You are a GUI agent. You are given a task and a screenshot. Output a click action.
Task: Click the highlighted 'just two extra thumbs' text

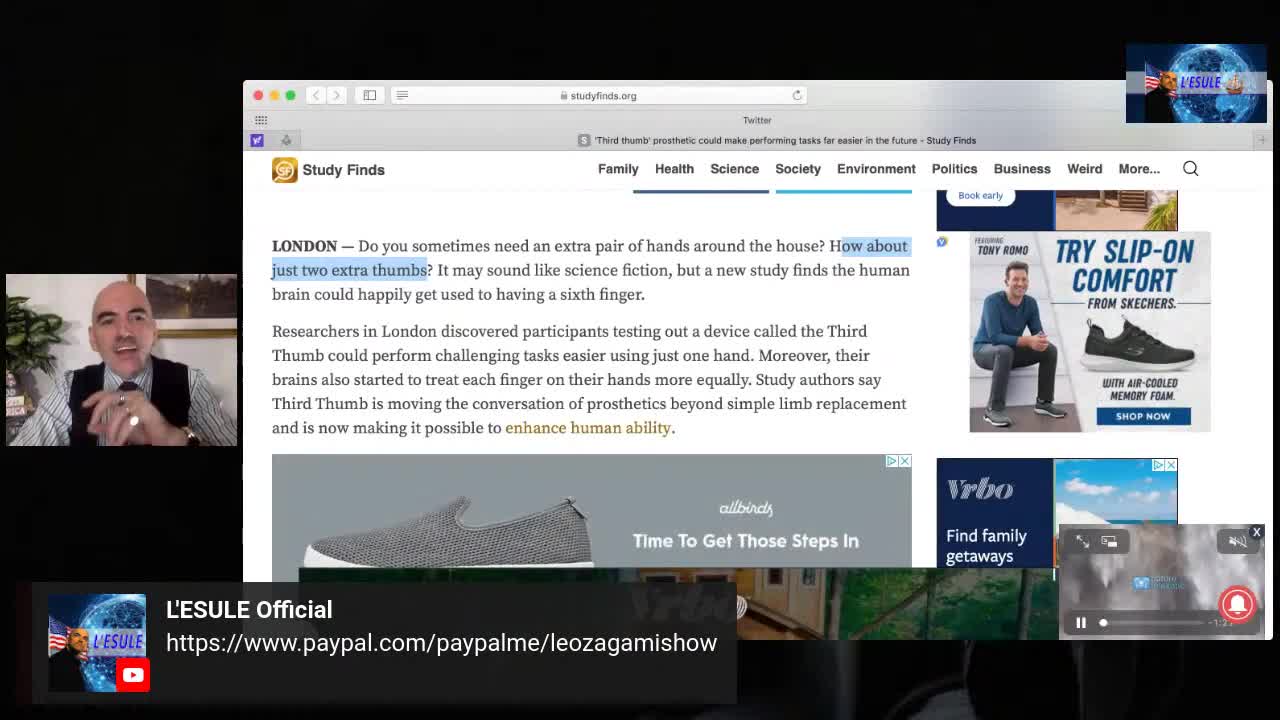(349, 270)
